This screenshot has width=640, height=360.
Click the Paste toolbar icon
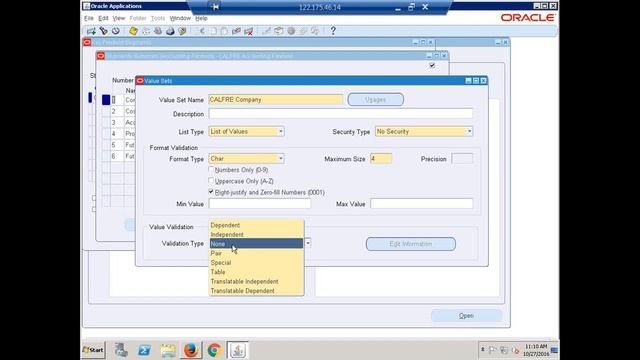pos(224,31)
